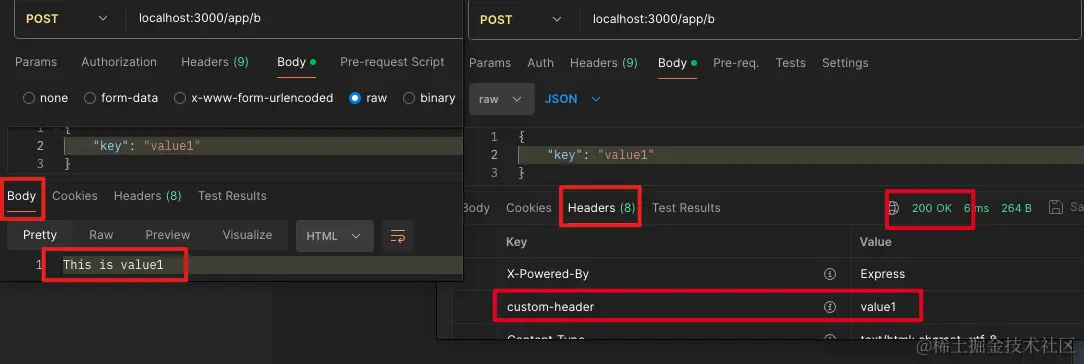Click the info icon in X-Powered-By row
The image size is (1084, 364).
830,274
